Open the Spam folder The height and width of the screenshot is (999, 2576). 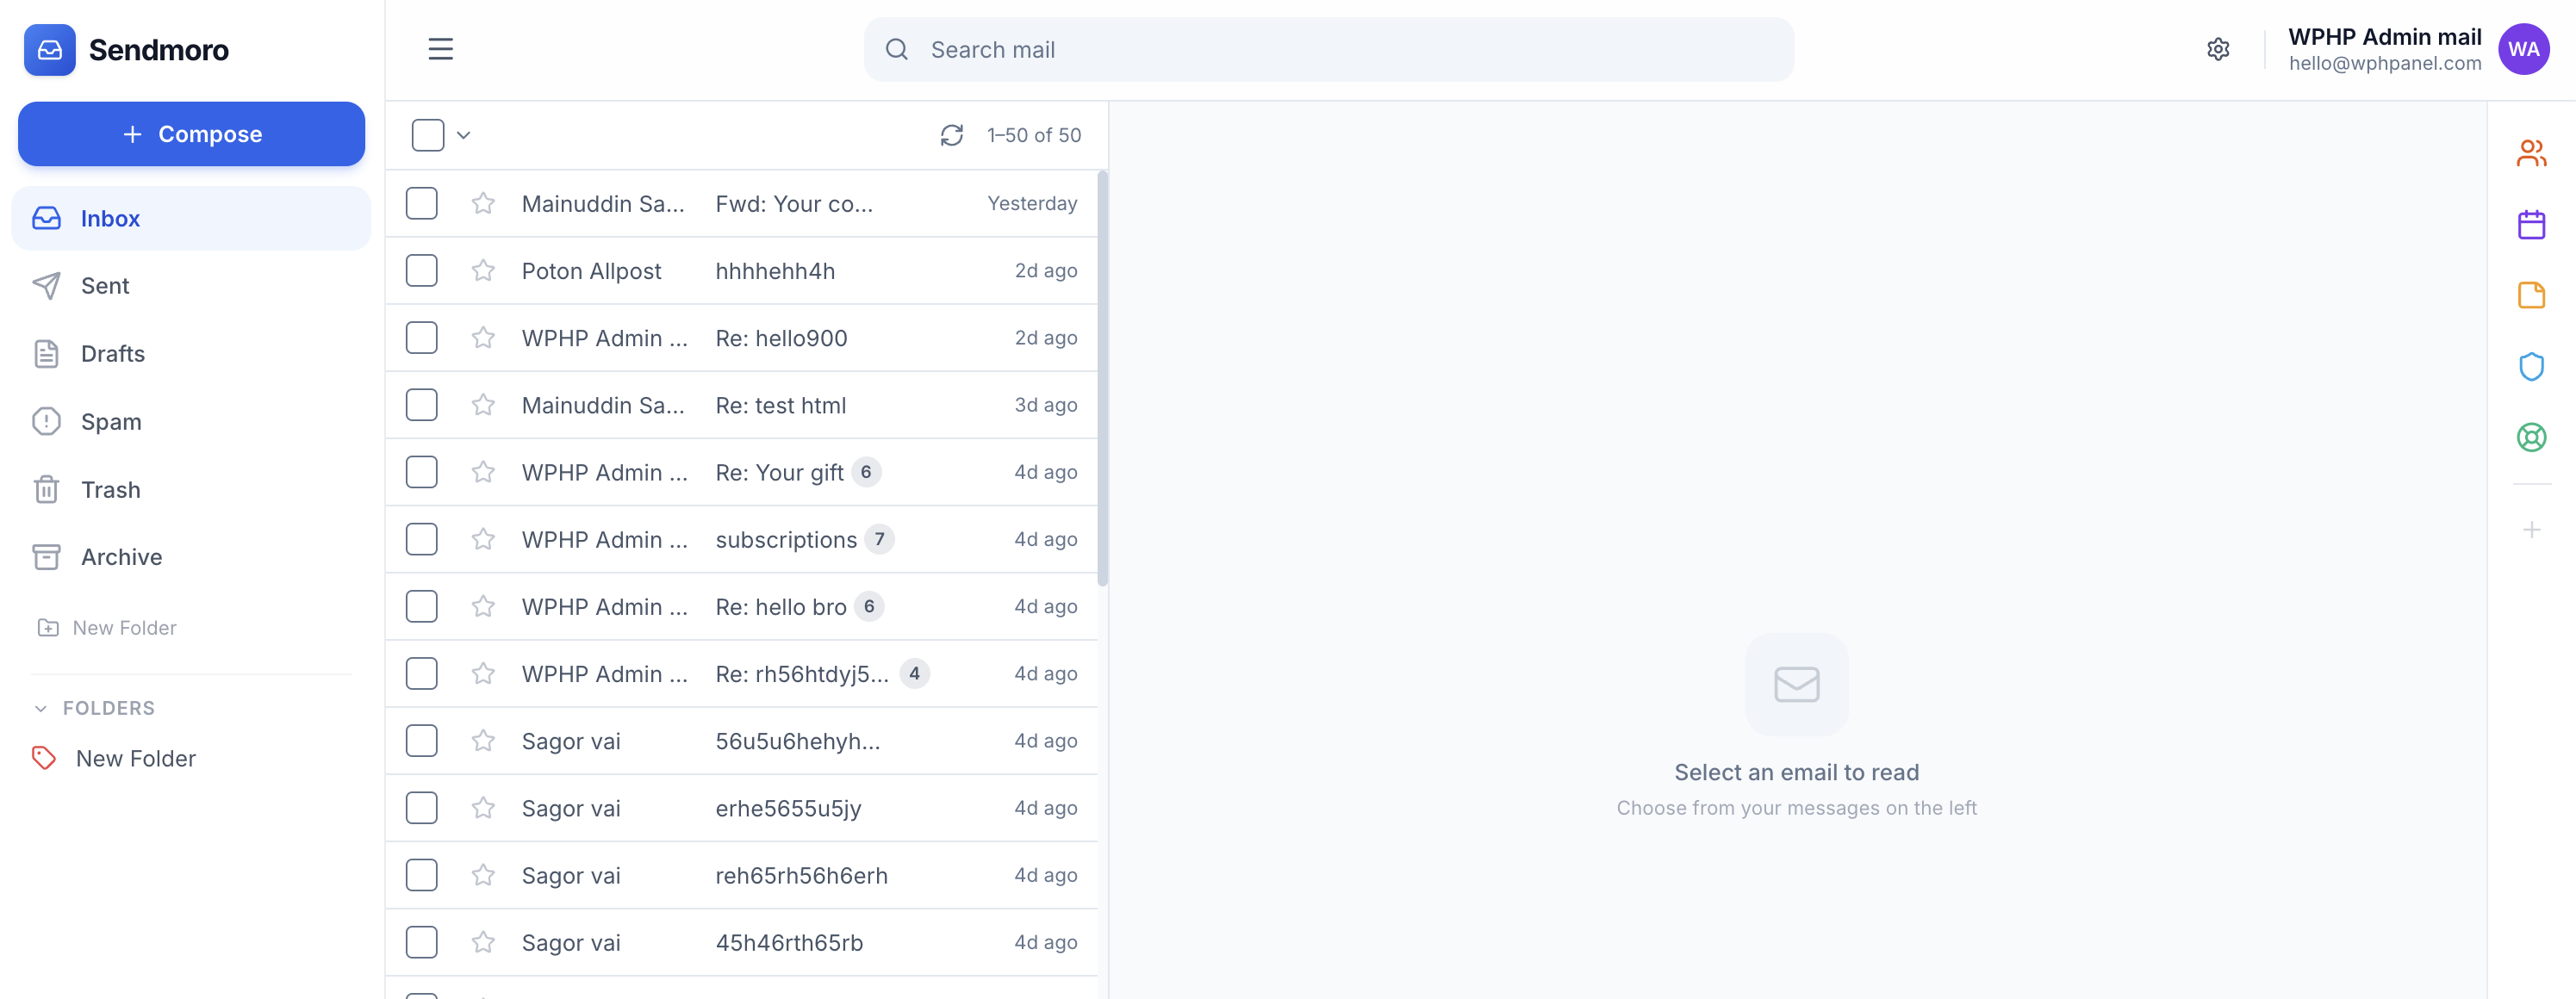110,422
